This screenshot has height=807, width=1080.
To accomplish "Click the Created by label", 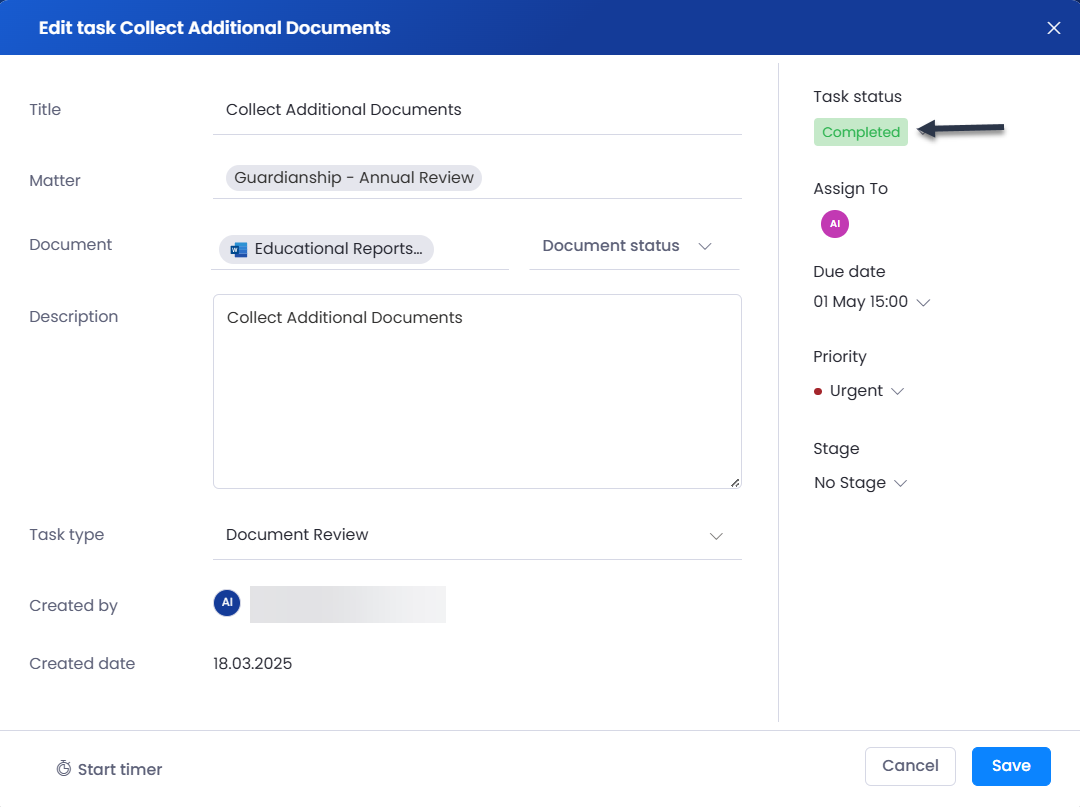I will coord(73,605).
